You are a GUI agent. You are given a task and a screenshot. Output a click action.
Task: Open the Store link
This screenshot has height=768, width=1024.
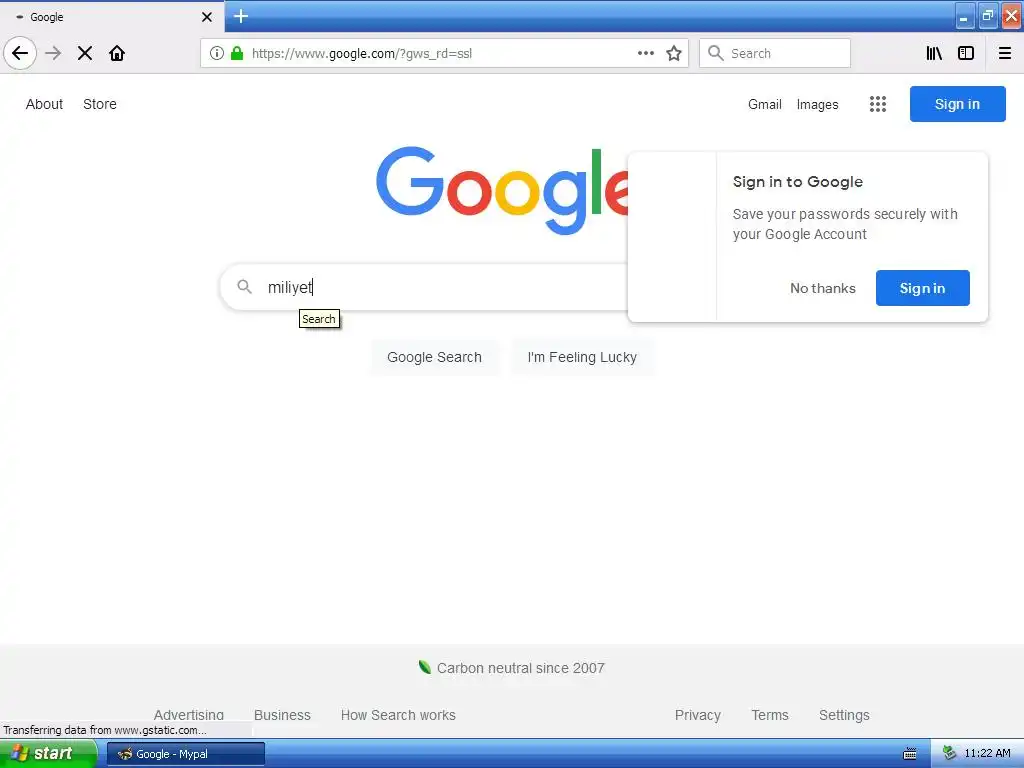(100, 104)
